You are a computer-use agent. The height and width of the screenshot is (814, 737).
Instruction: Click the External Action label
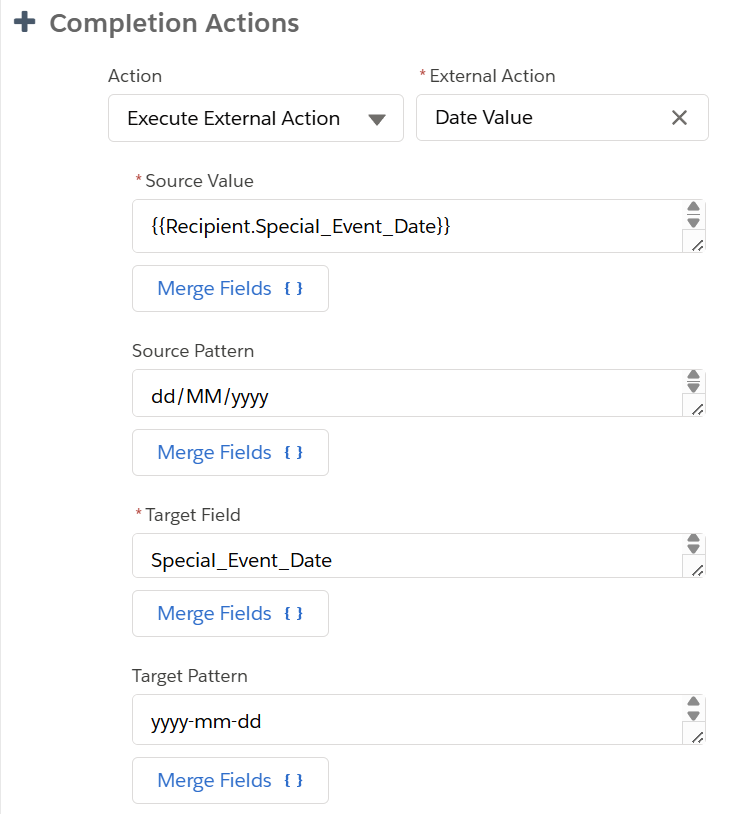tap(493, 76)
